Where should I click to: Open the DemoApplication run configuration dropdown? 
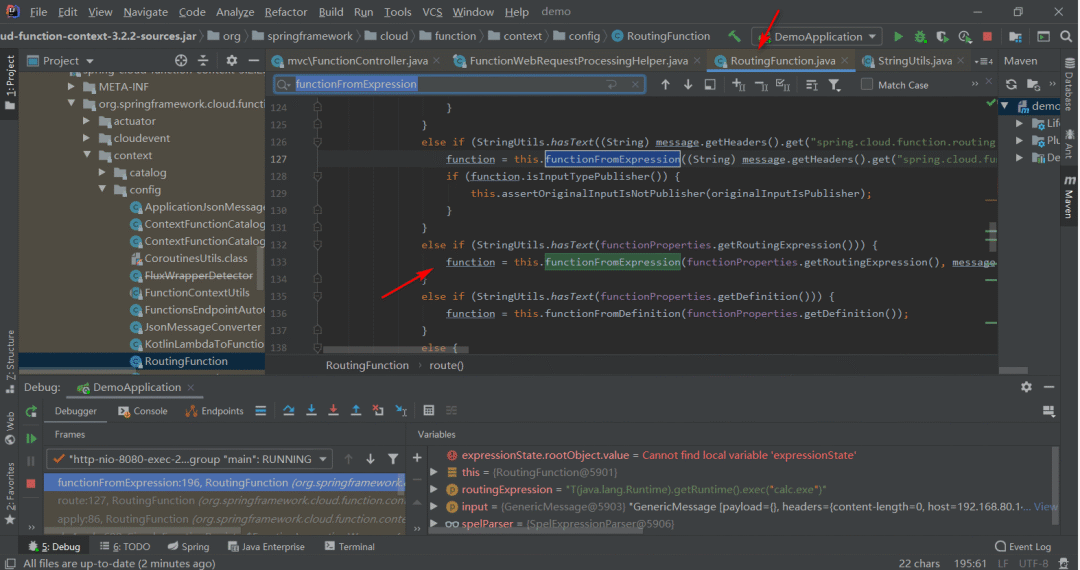816,37
